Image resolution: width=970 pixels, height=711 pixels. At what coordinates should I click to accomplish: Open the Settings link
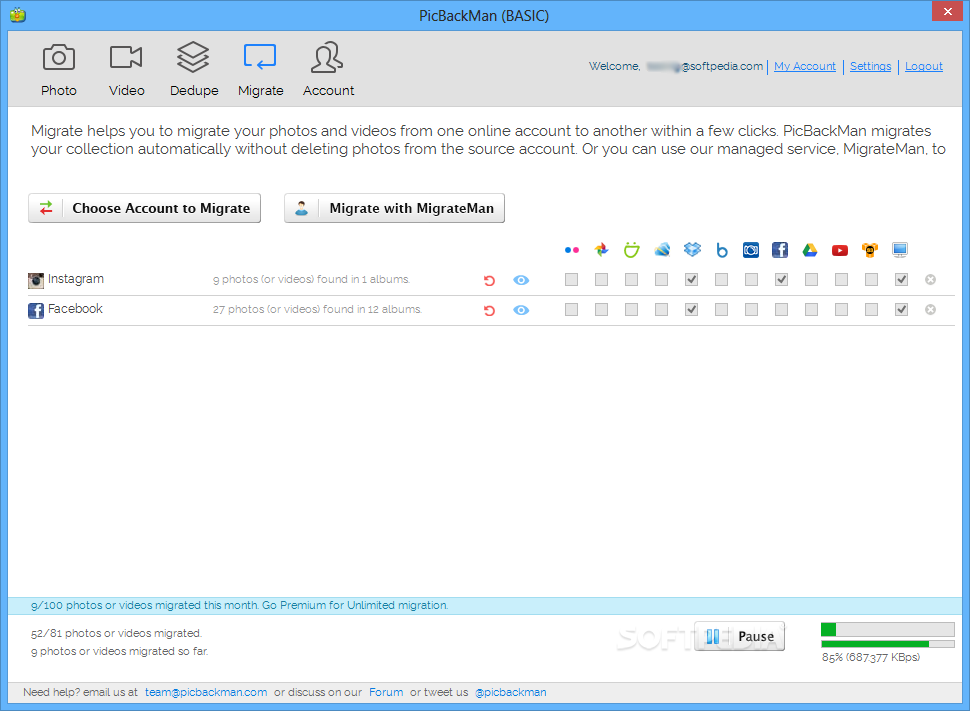[x=870, y=66]
